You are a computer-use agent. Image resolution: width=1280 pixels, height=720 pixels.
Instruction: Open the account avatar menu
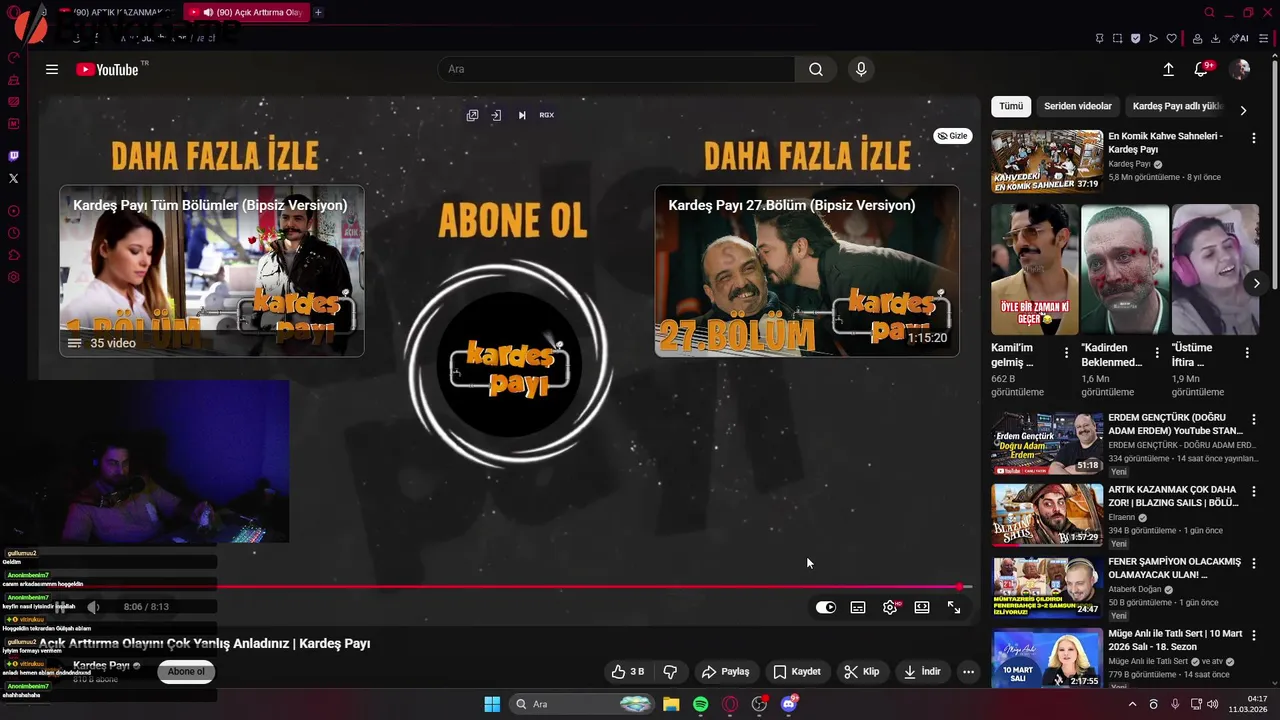click(x=1239, y=69)
